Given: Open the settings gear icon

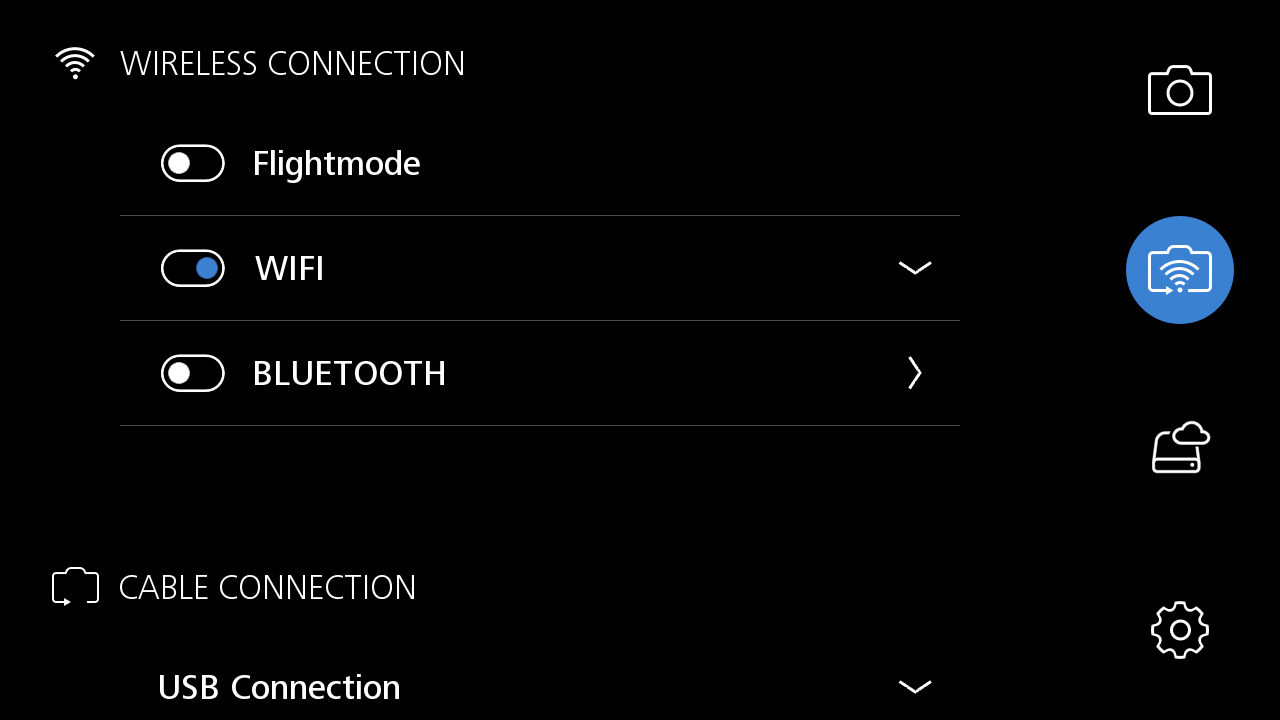Looking at the screenshot, I should click(1180, 630).
